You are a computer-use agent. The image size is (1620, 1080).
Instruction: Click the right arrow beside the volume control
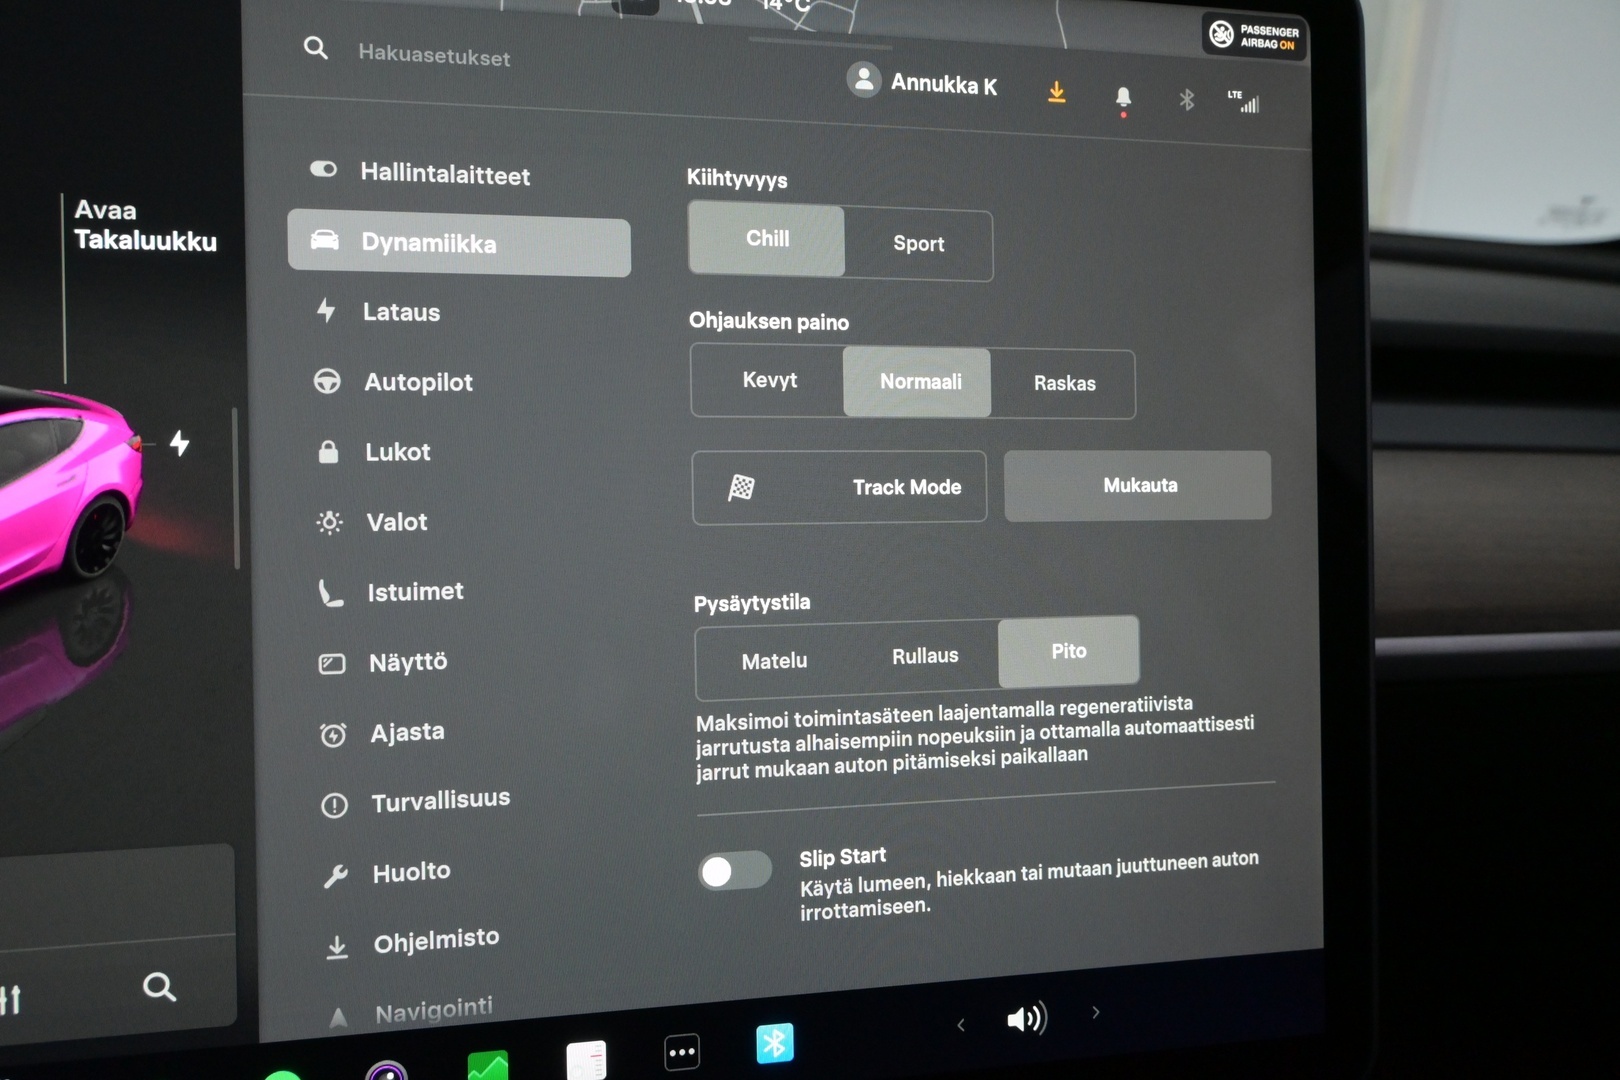click(1095, 1012)
